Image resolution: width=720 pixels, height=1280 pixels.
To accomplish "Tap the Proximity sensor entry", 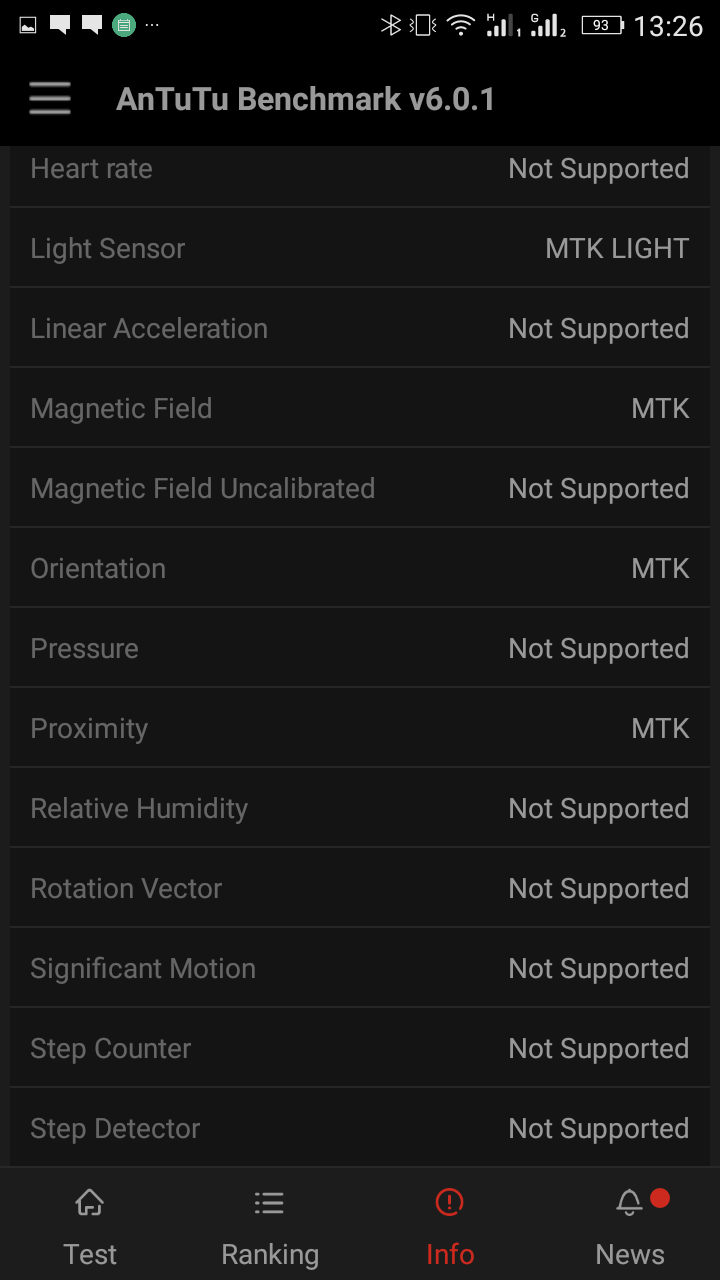I will point(360,728).
